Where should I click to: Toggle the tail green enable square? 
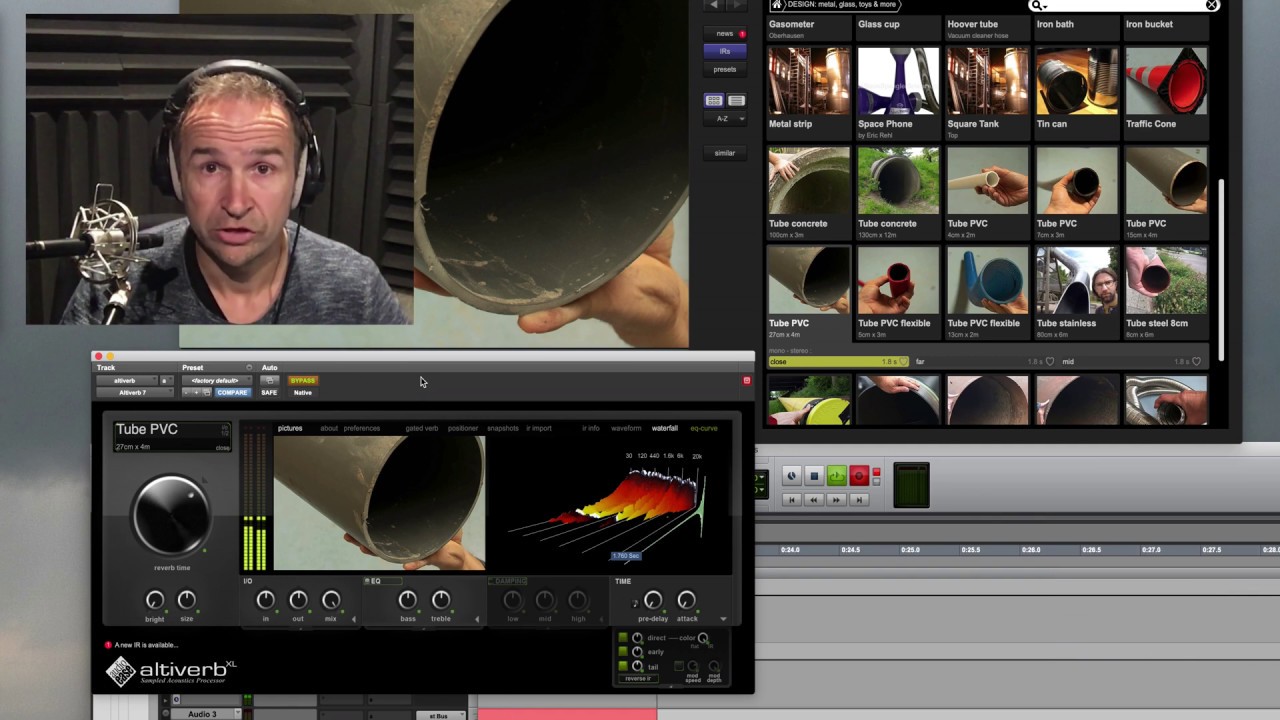pos(623,666)
